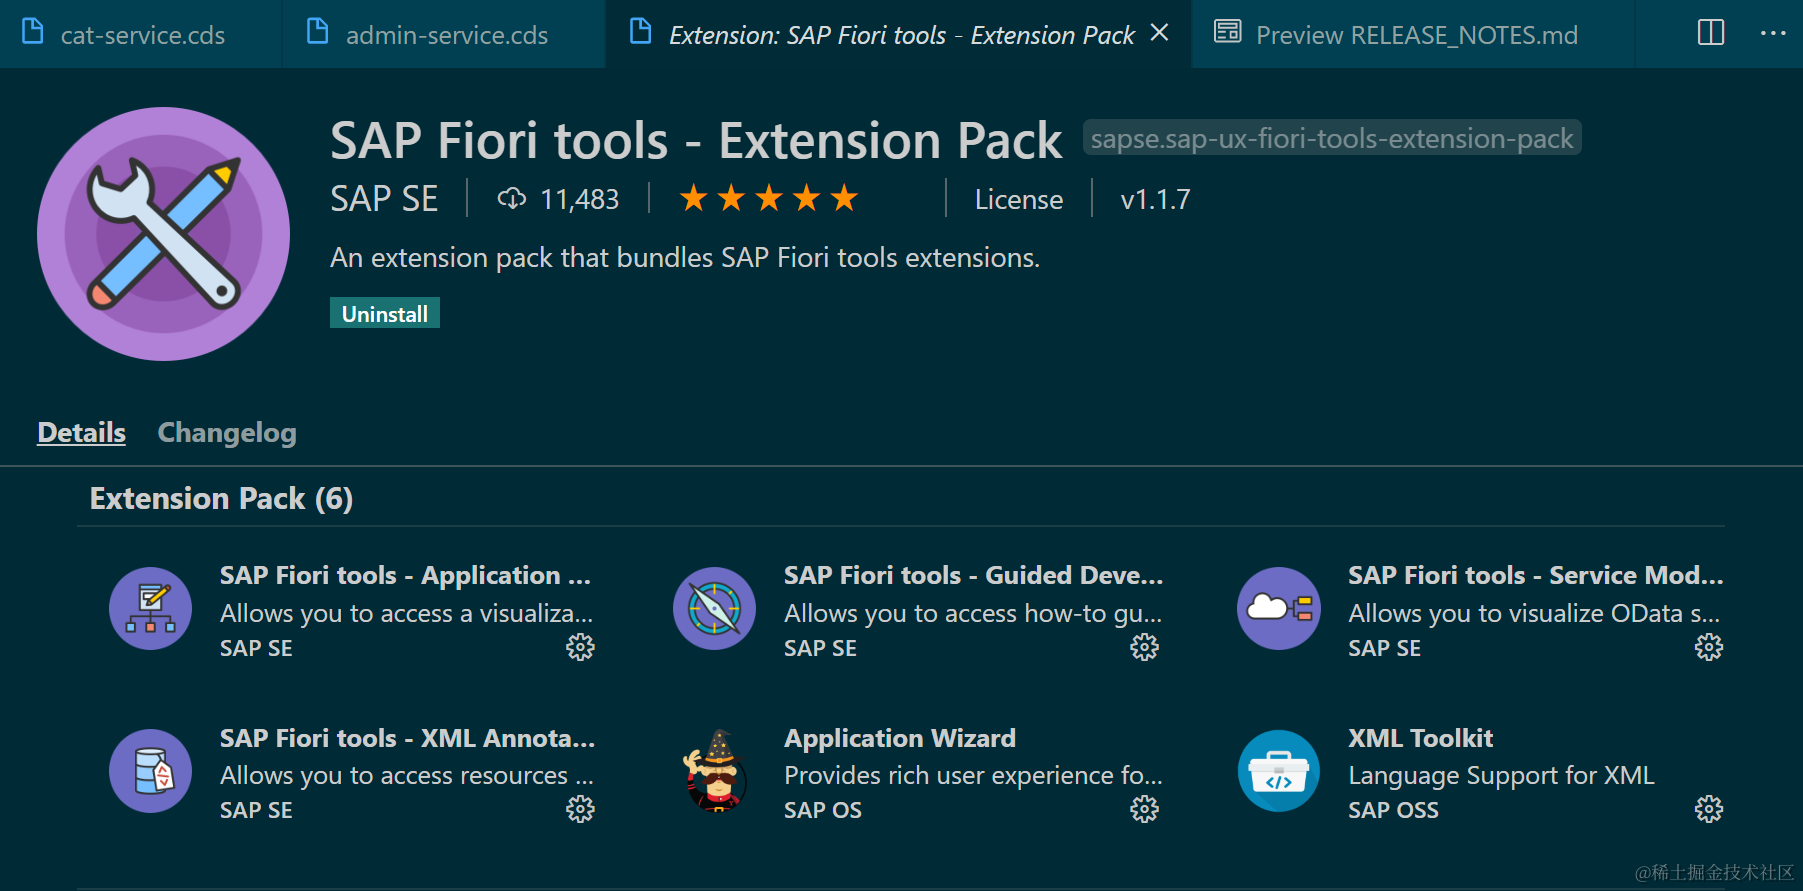
Task: Show the Changelog section
Action: click(227, 432)
